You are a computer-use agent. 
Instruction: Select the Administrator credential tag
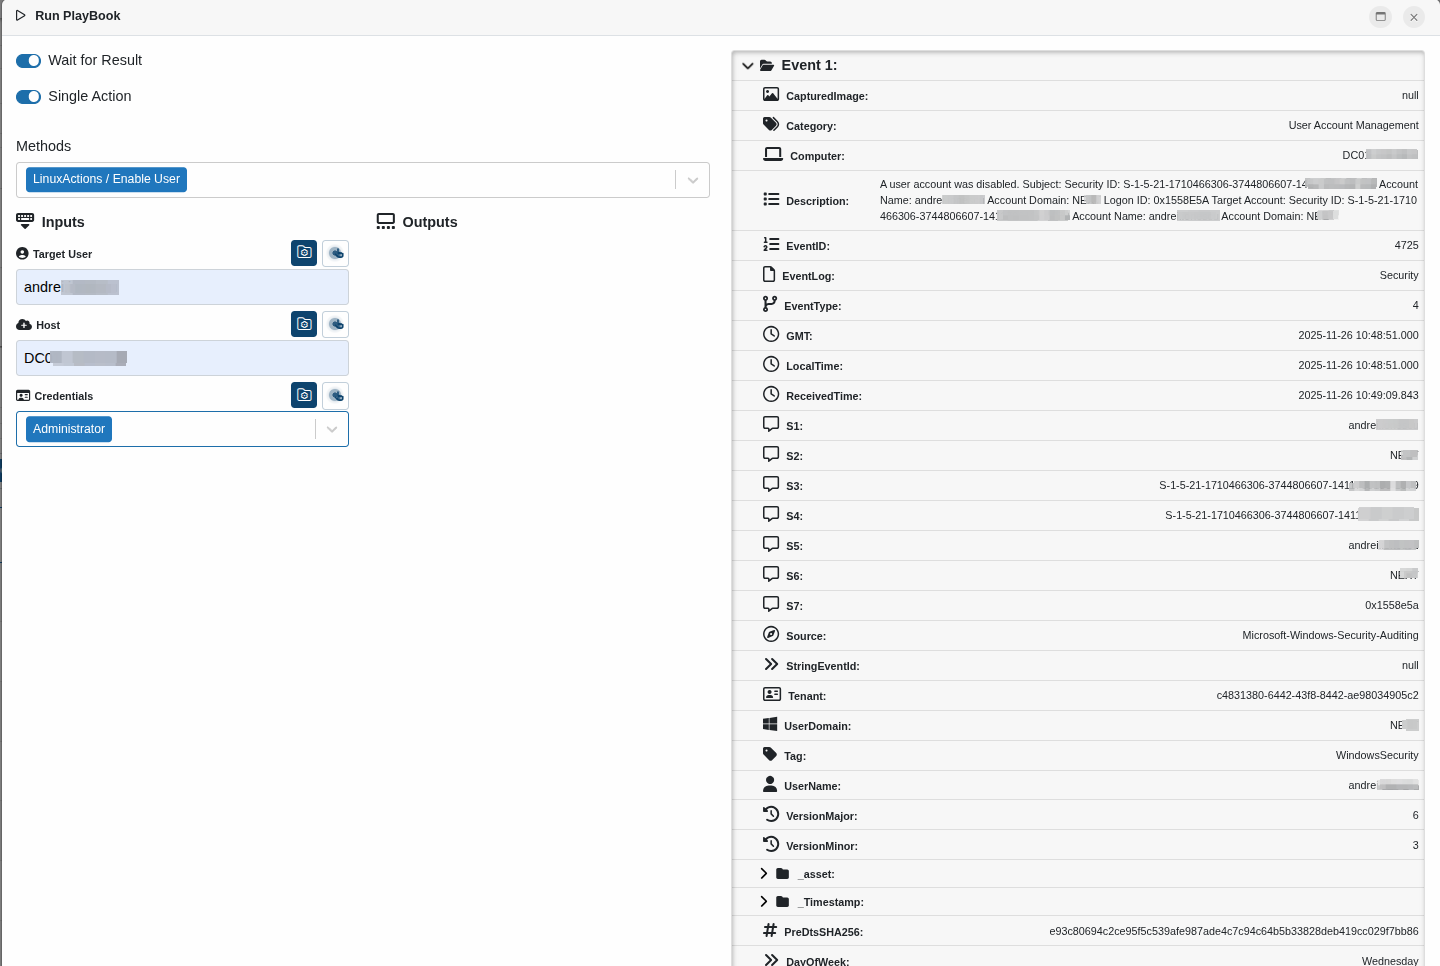(x=69, y=429)
